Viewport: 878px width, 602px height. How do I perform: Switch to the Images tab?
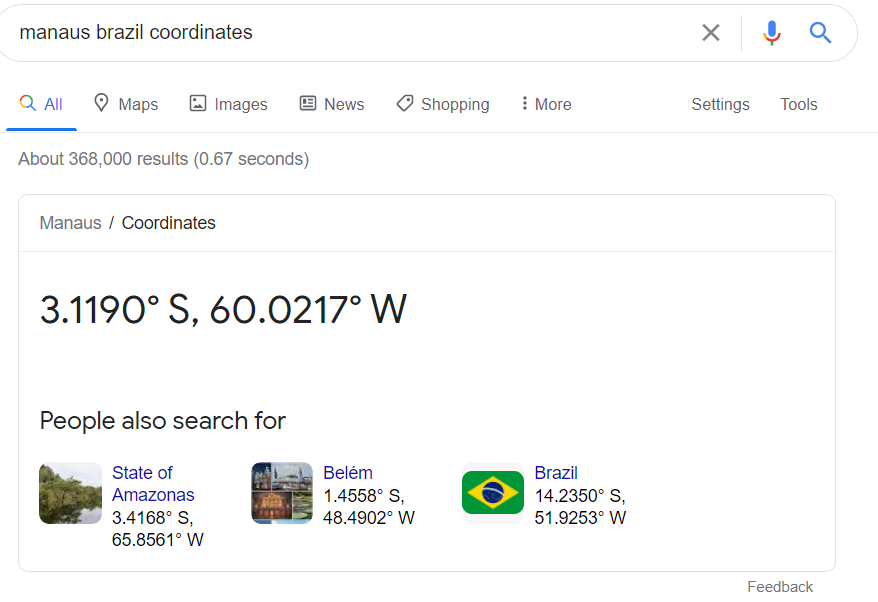coord(229,104)
